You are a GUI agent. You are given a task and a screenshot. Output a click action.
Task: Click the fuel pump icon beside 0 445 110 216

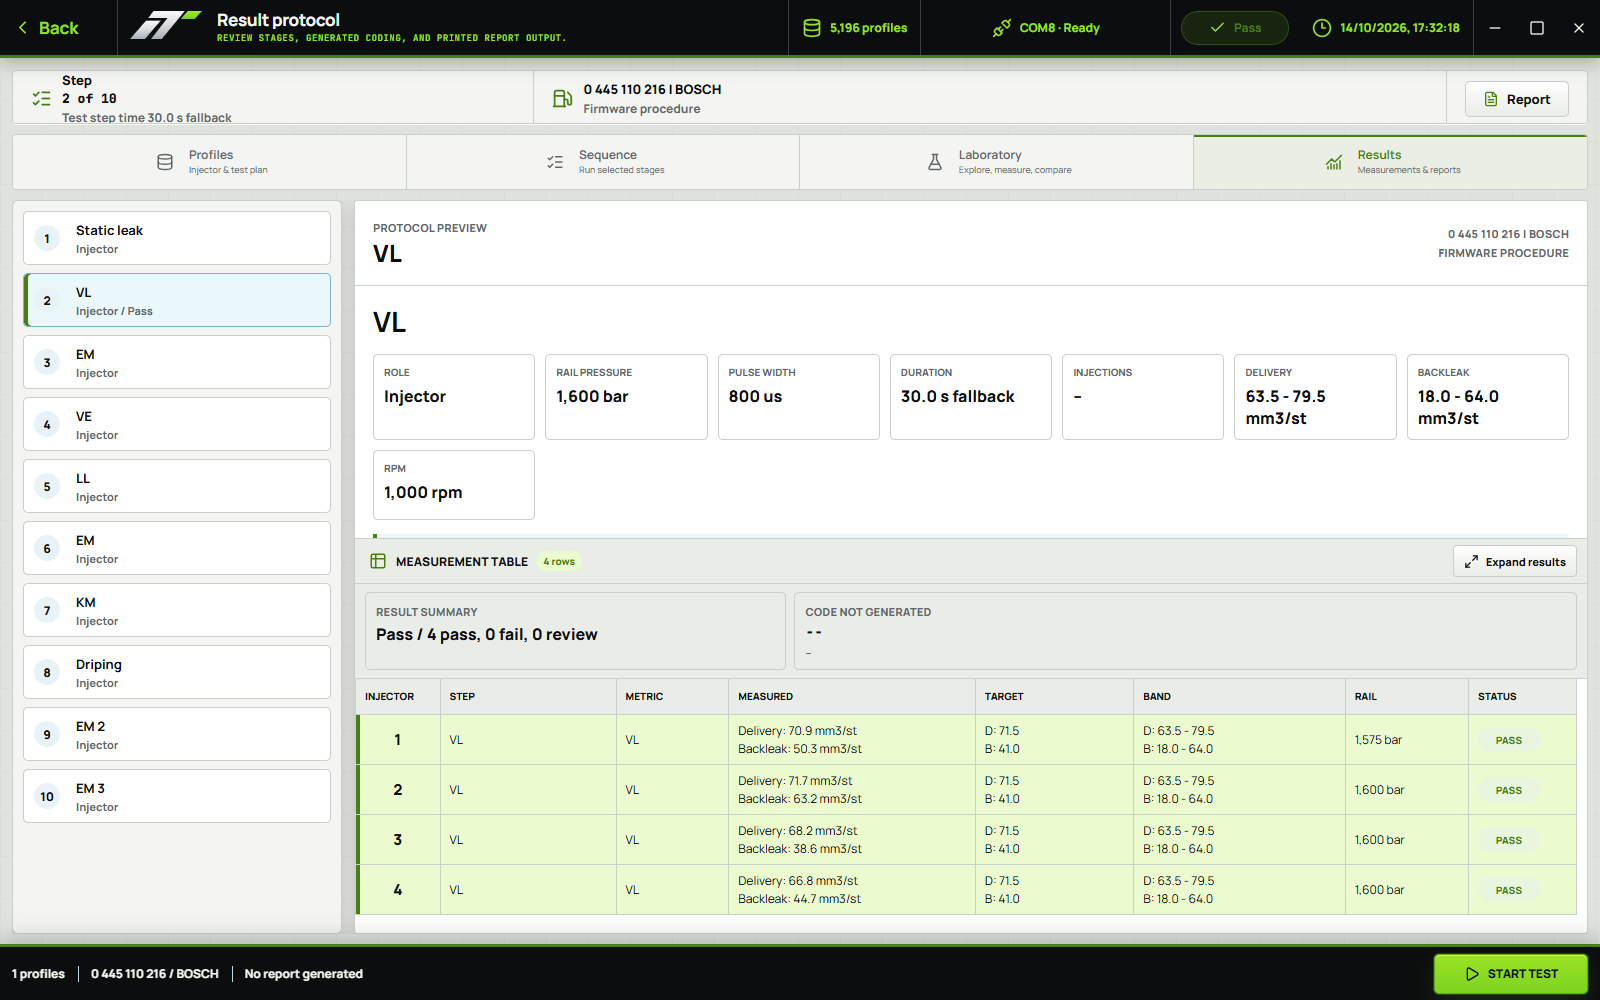[x=562, y=98]
